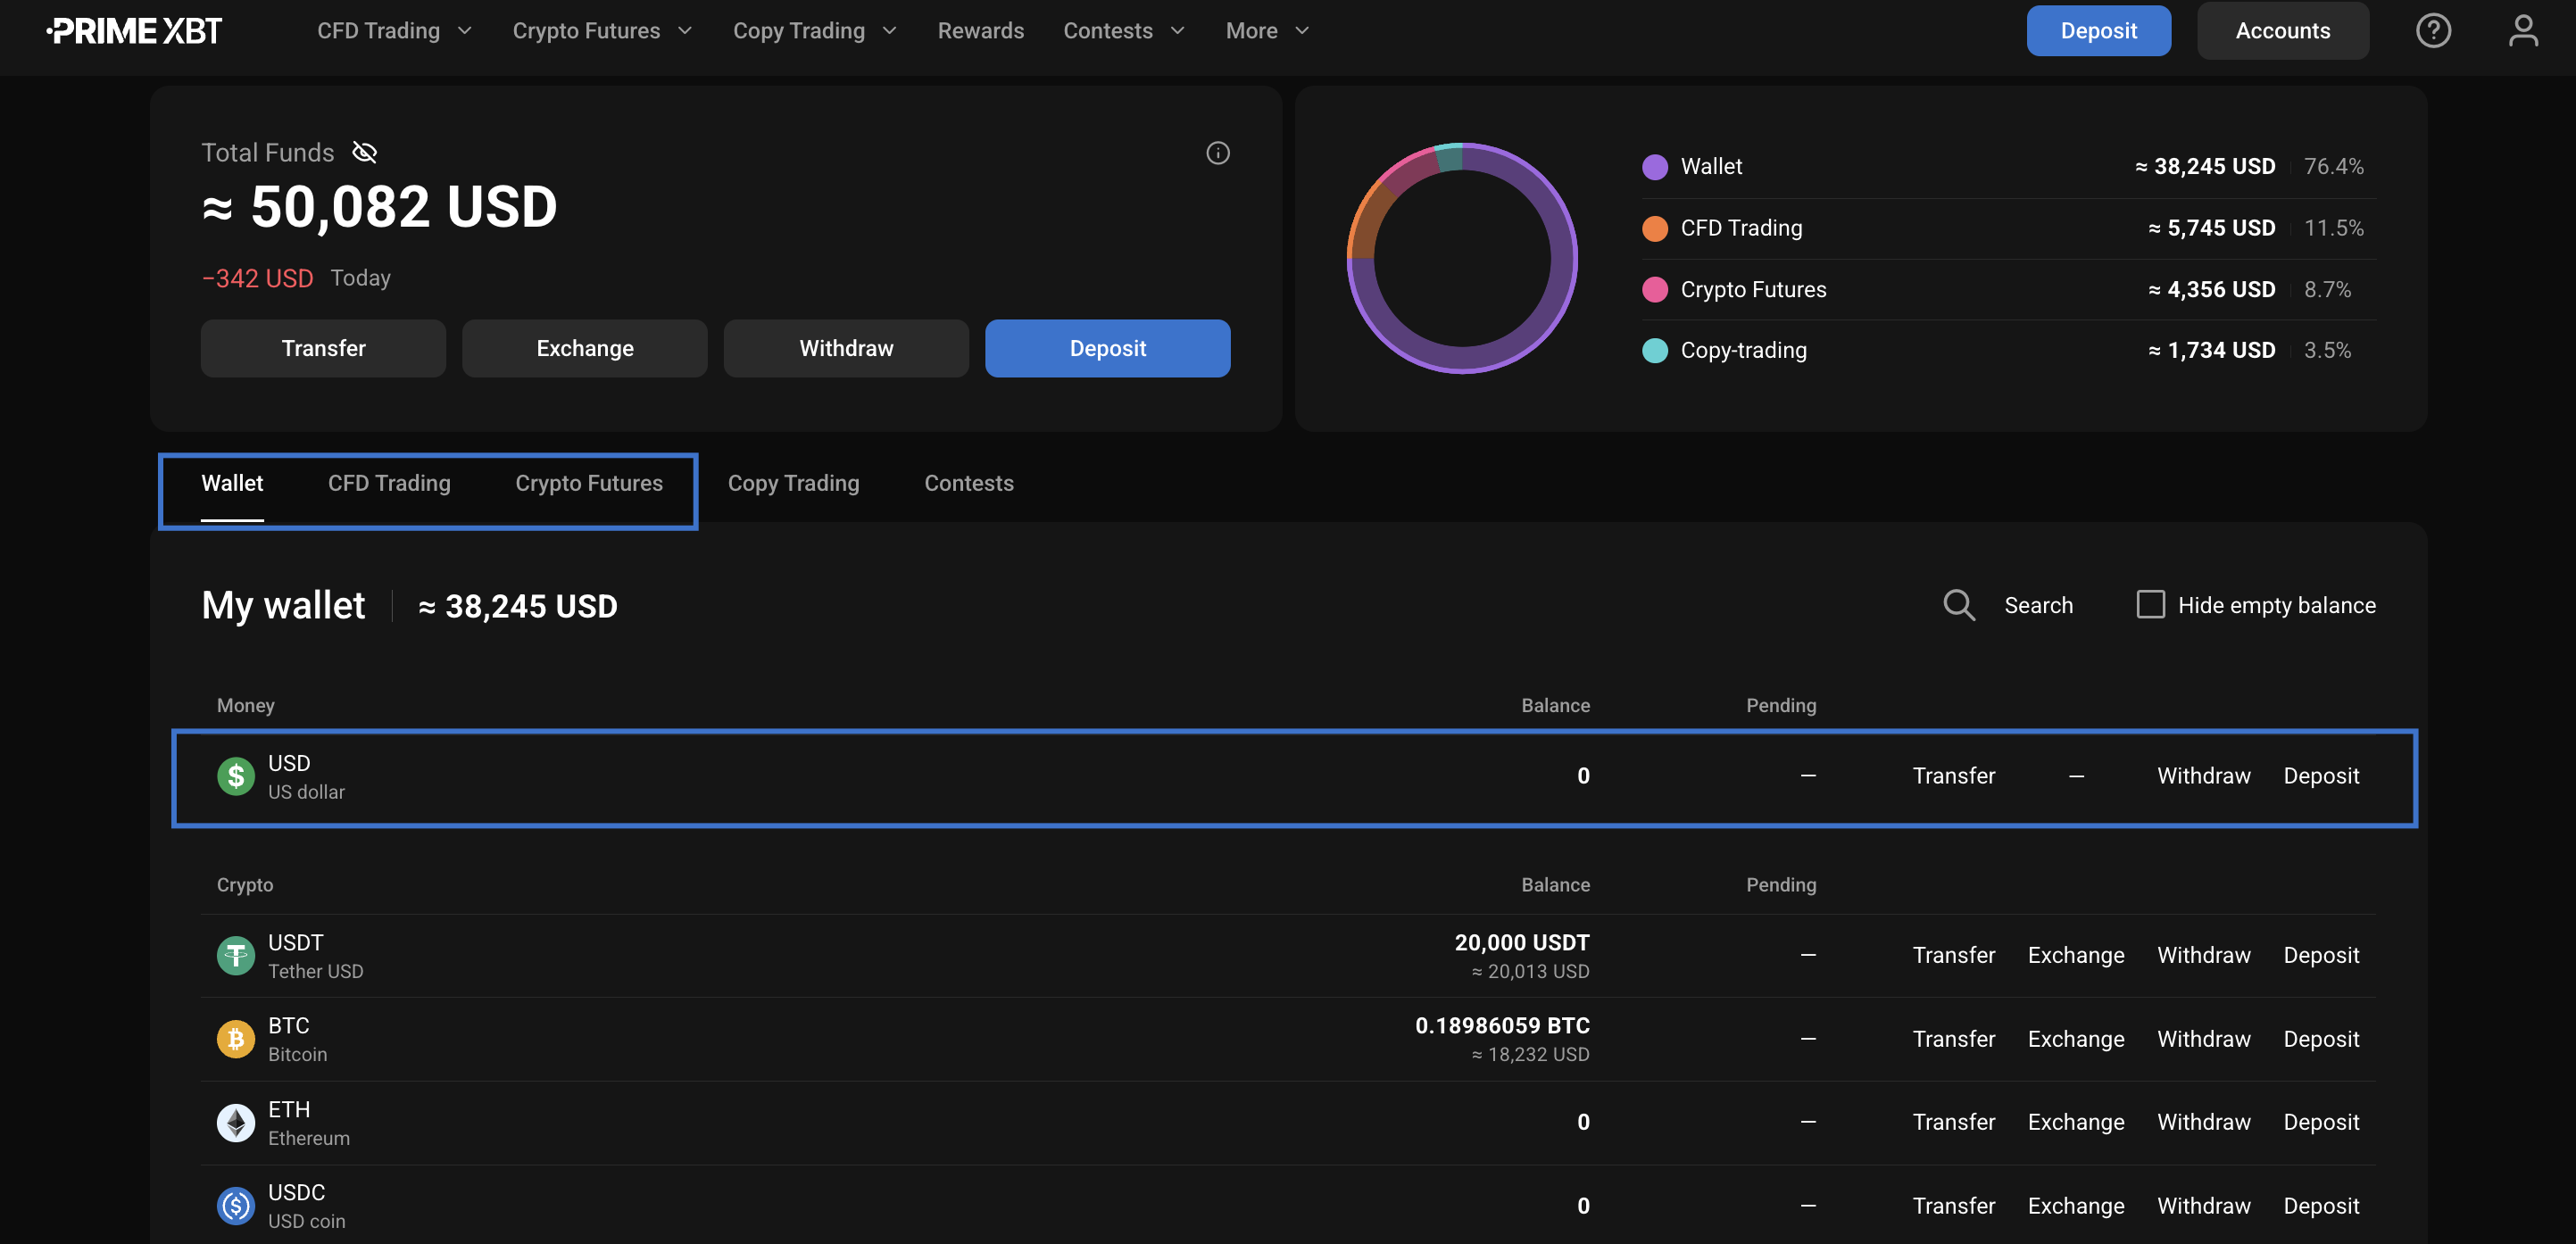Click the USD dollar coin icon
This screenshot has width=2576, height=1244.
point(236,776)
